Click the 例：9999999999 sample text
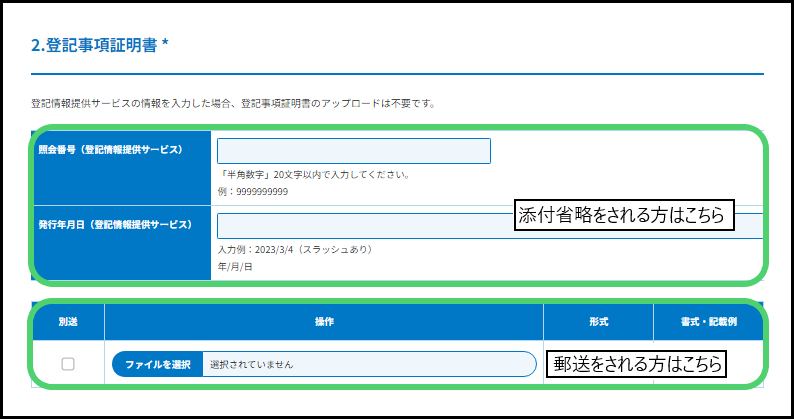This screenshot has height=419, width=795. click(253, 191)
